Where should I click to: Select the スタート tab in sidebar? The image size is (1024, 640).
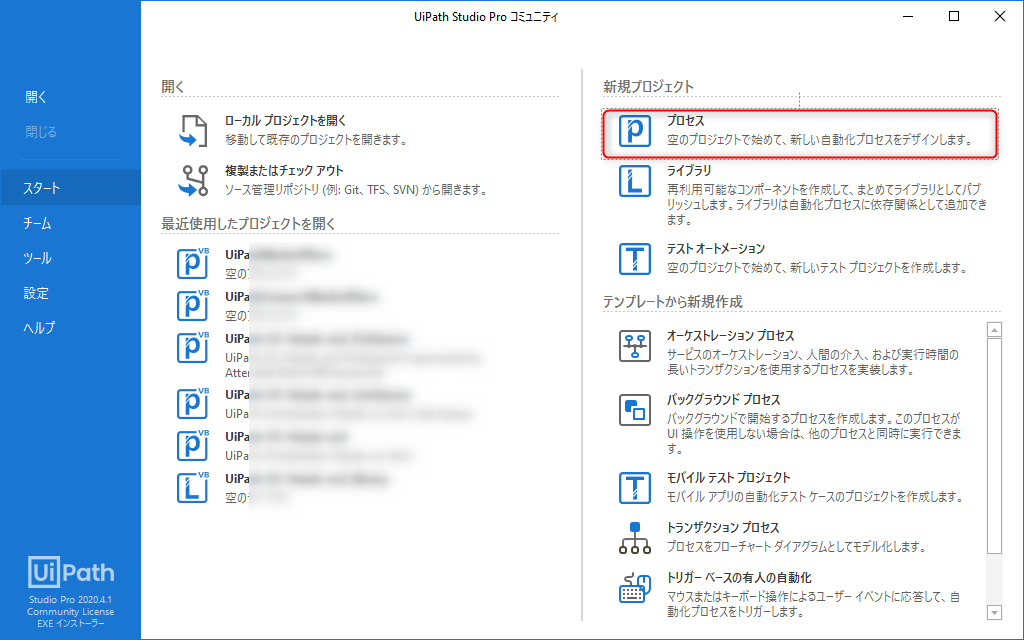pos(71,188)
